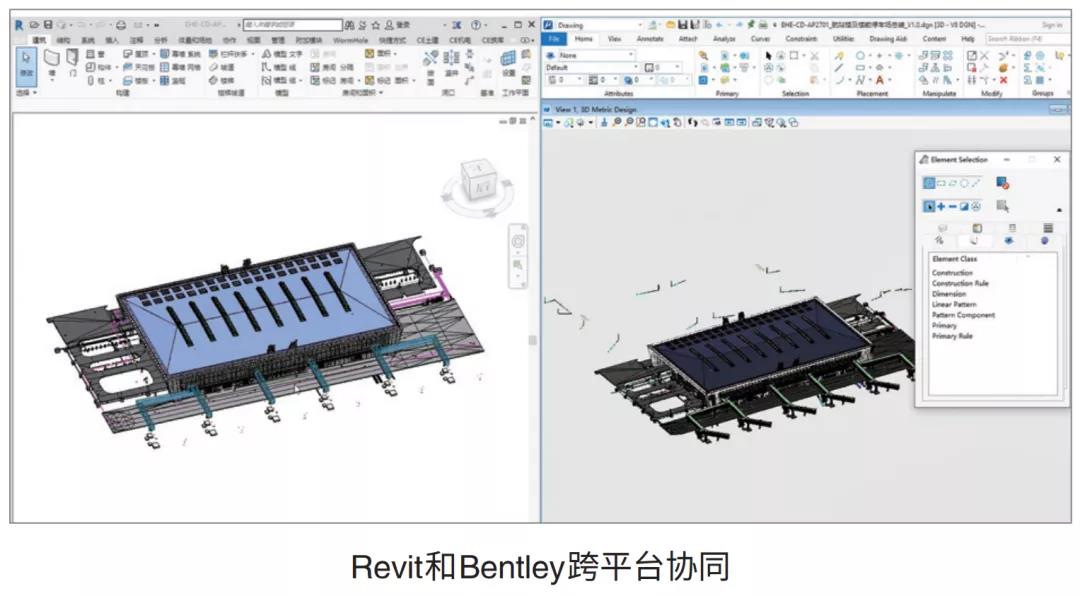Click the Revit ViewCube in the 3D view
The image size is (1080, 596).
(479, 181)
